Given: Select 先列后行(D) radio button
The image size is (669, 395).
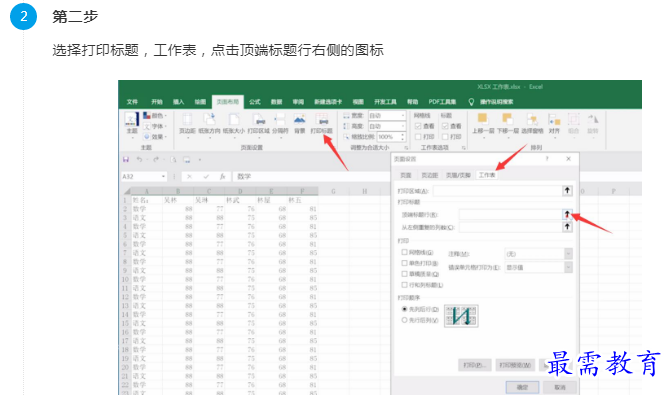Looking at the screenshot, I should point(404,309).
